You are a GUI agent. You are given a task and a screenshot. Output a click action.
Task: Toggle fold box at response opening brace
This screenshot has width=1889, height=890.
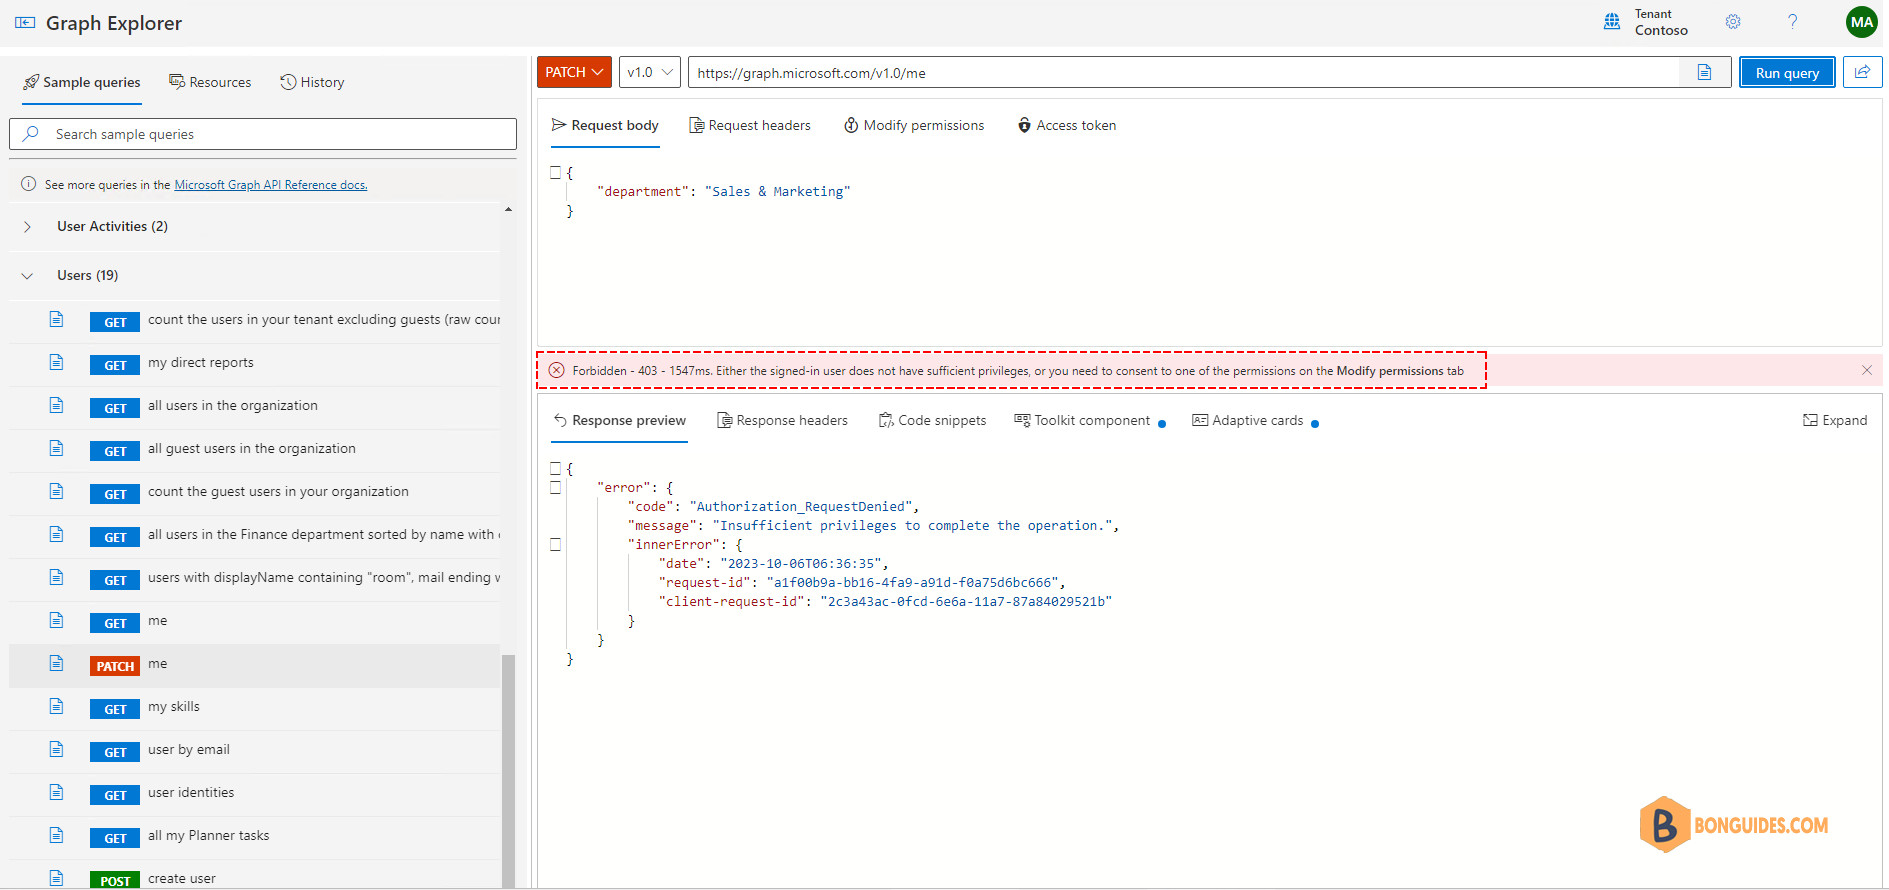tap(555, 468)
